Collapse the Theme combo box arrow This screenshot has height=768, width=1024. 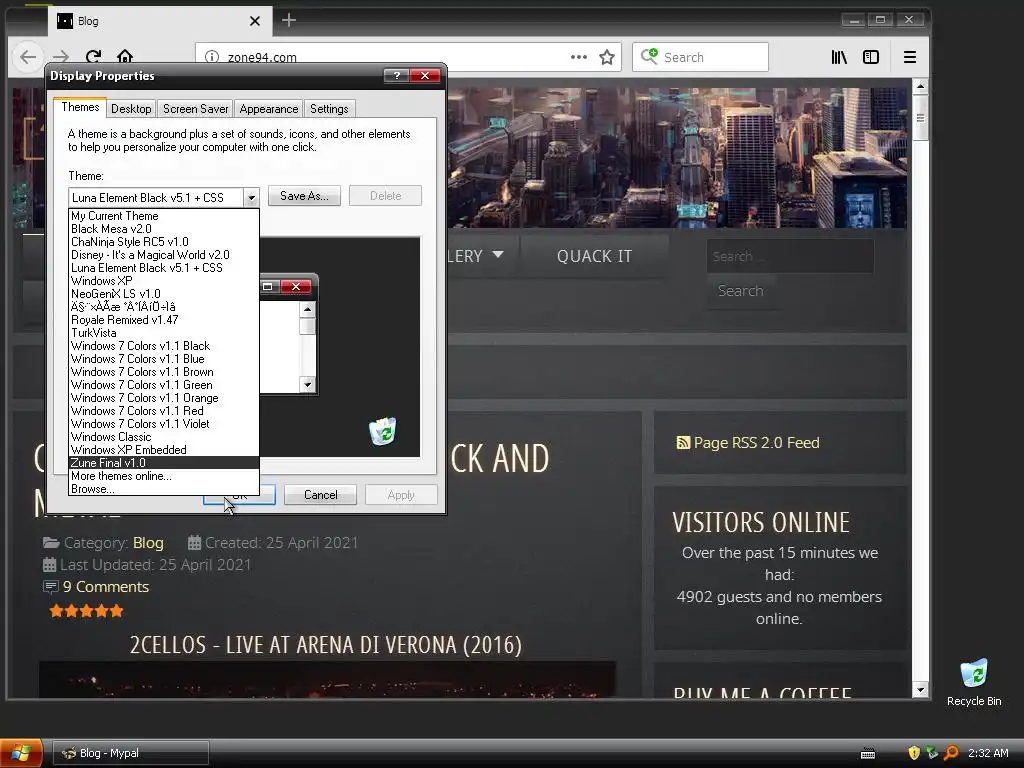(251, 197)
